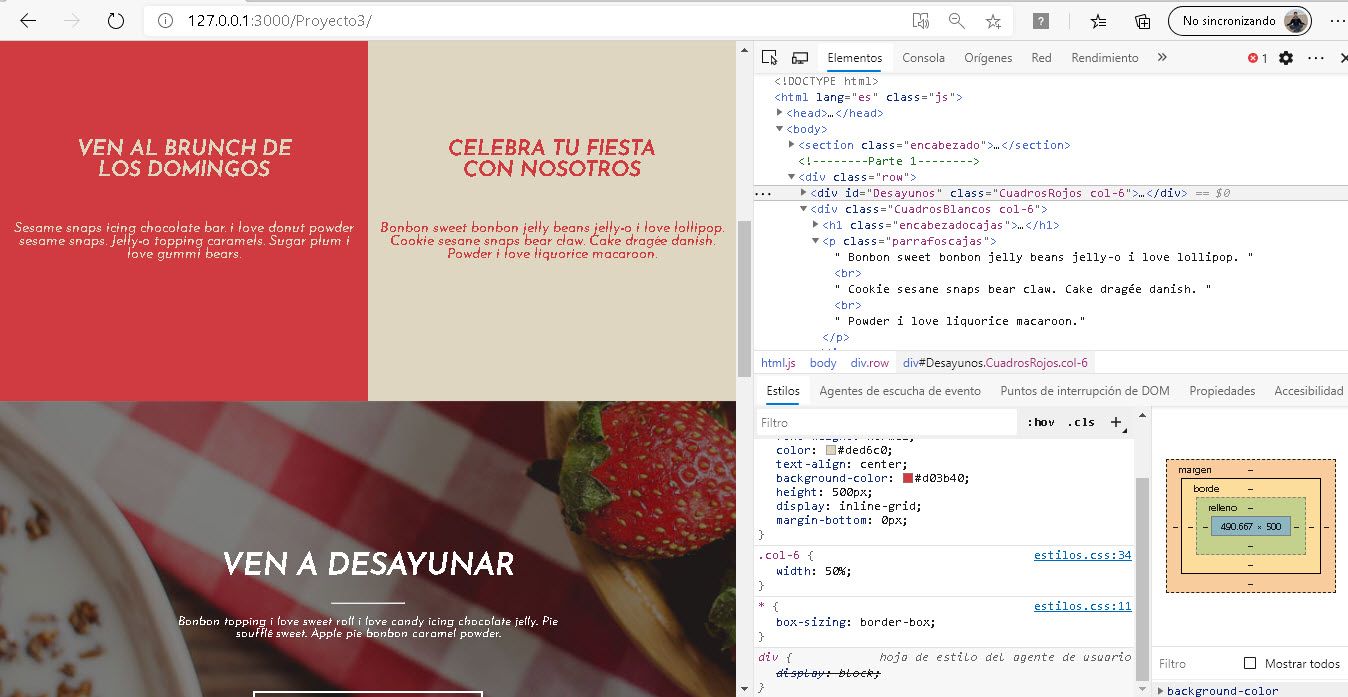Viewport: 1348px width, 697px height.
Task: Toggle the .cls class editor
Action: pyautogui.click(x=1081, y=422)
